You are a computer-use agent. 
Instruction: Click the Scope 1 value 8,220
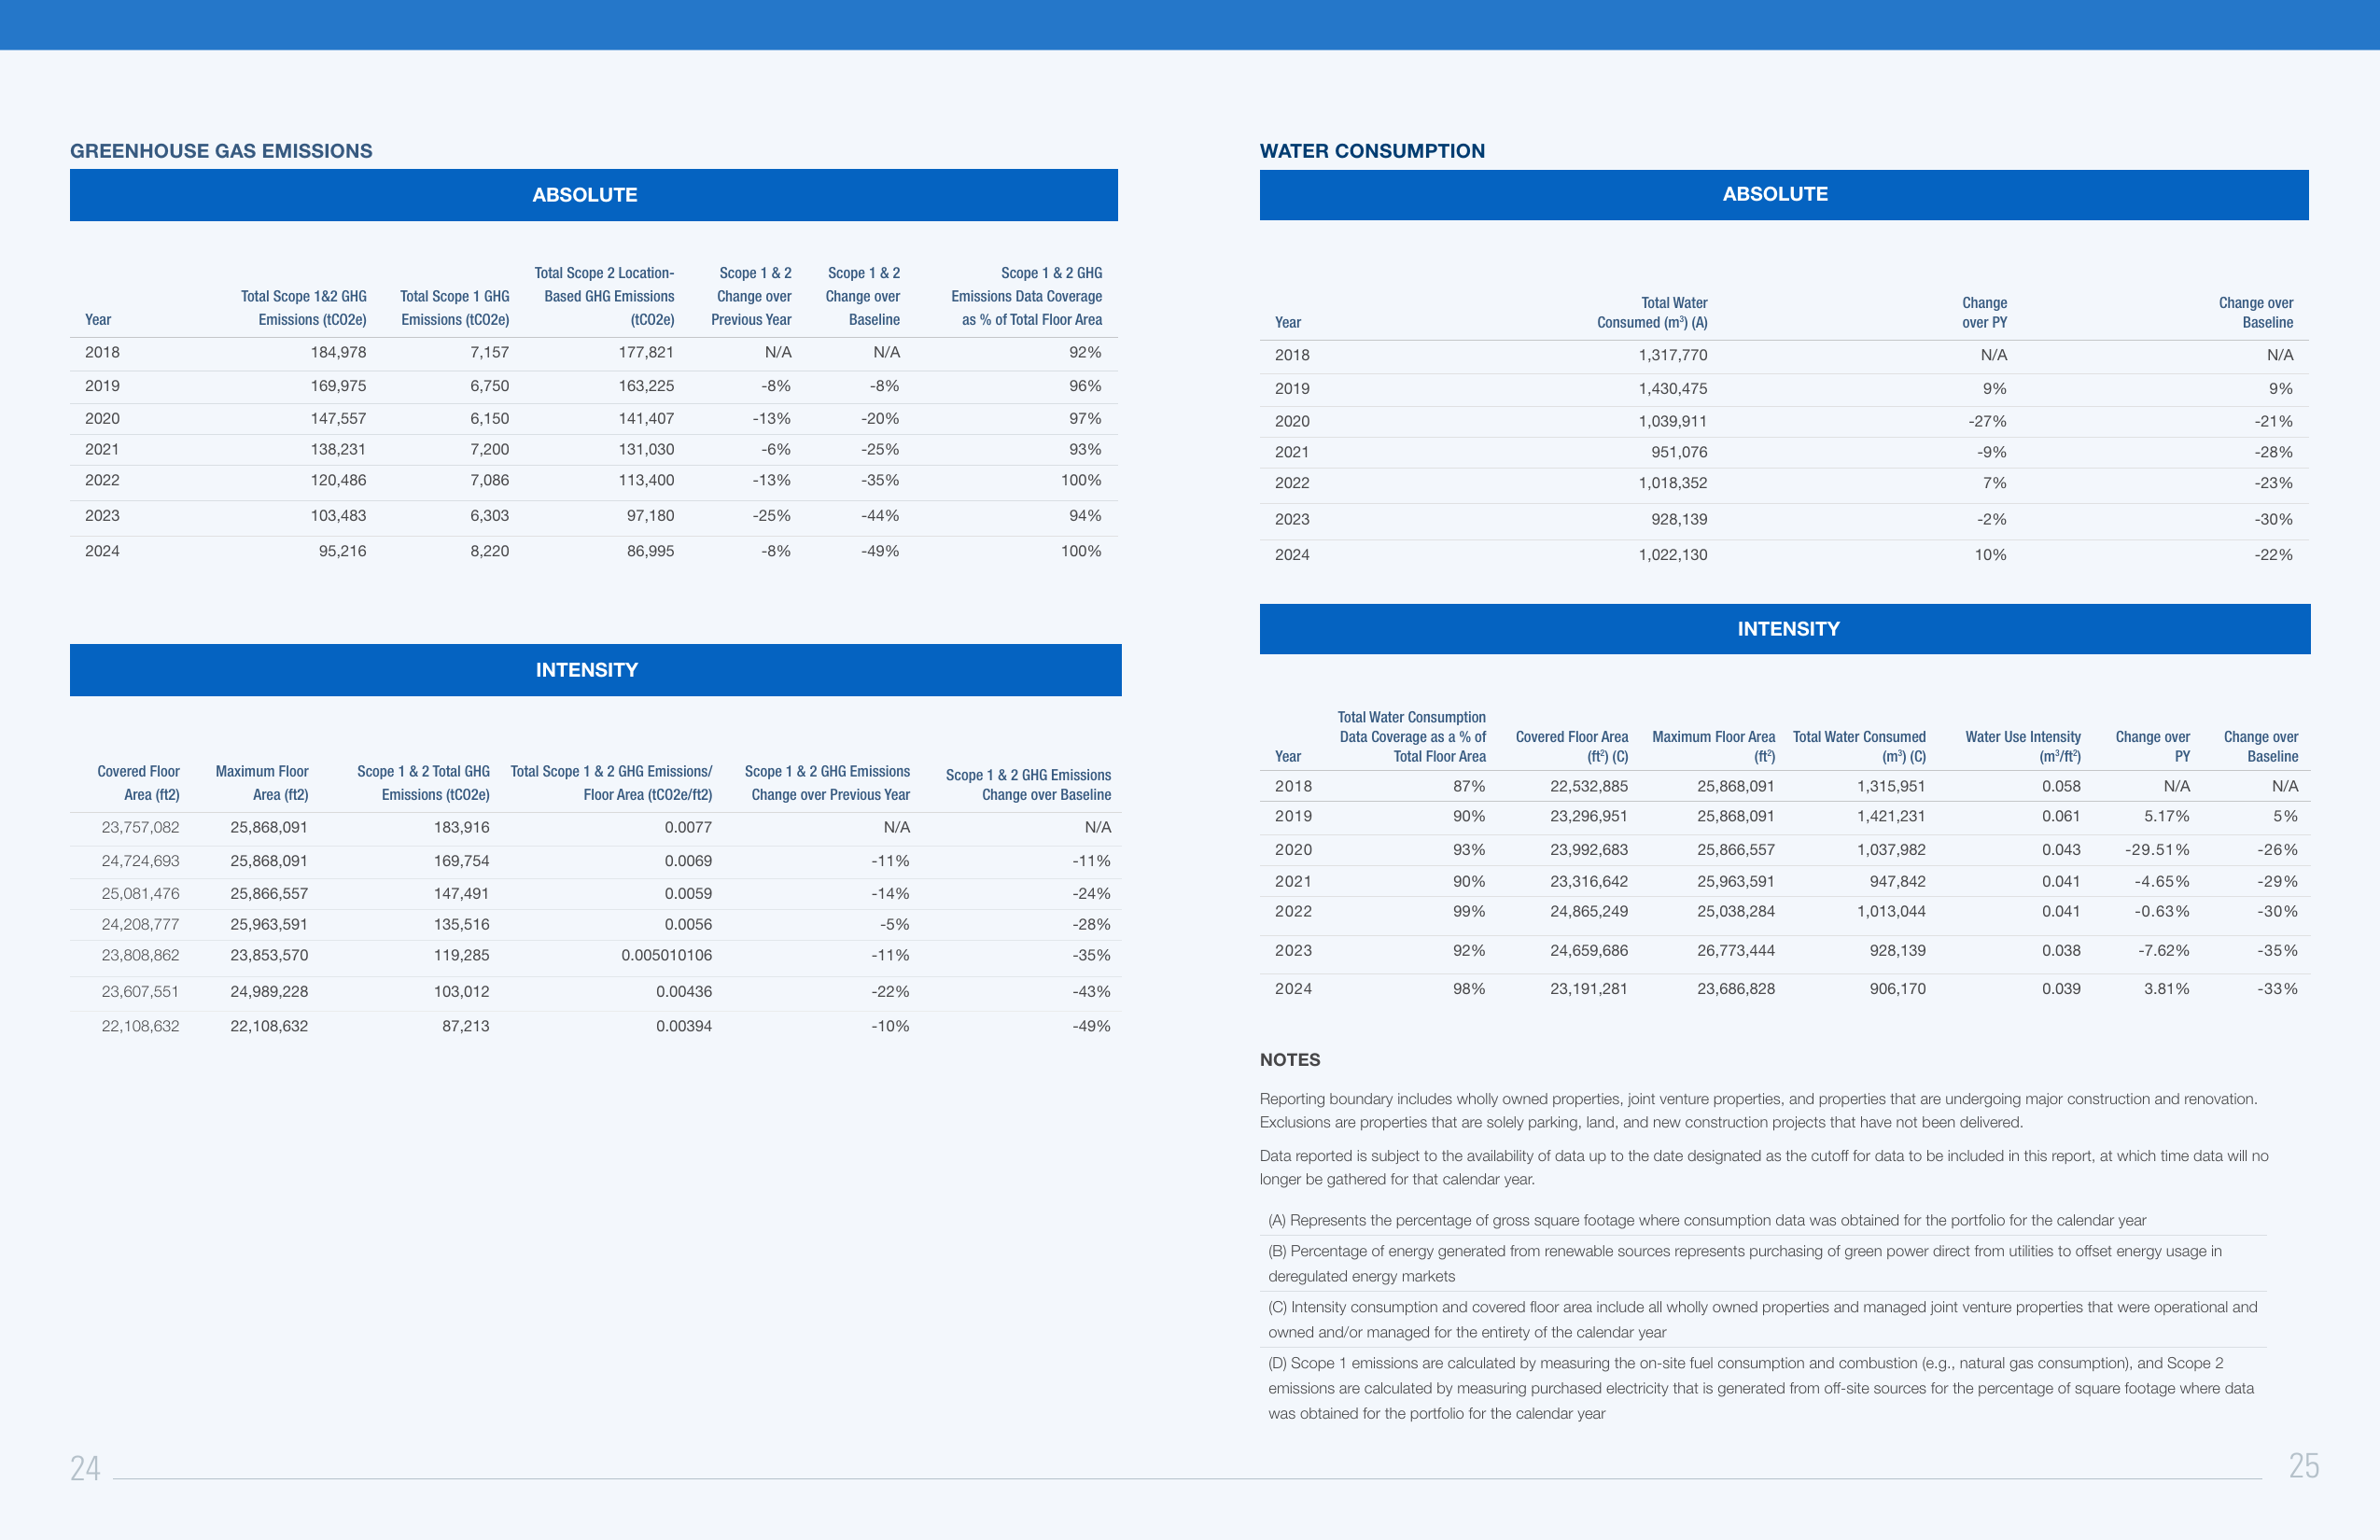pyautogui.click(x=489, y=551)
